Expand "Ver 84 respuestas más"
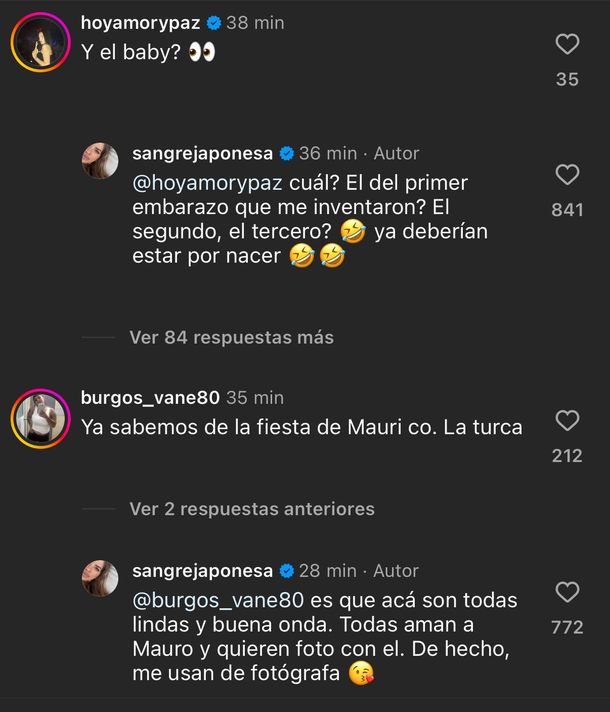Image resolution: width=610 pixels, height=712 pixels. 231,337
